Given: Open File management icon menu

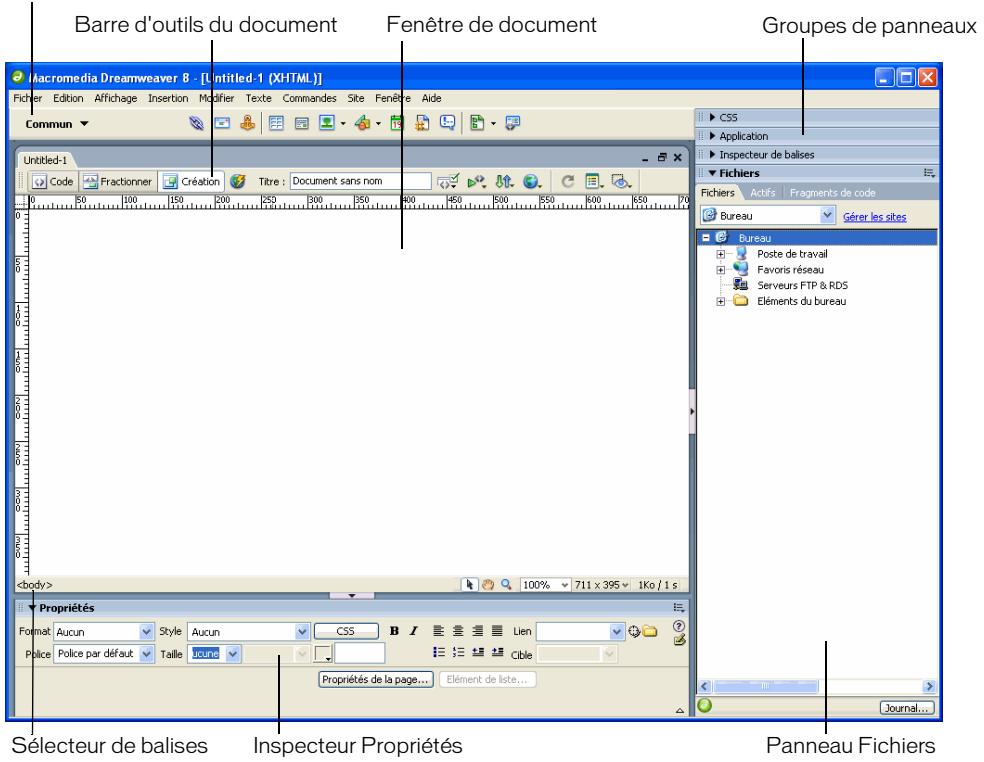Looking at the screenshot, I should pos(504,181).
